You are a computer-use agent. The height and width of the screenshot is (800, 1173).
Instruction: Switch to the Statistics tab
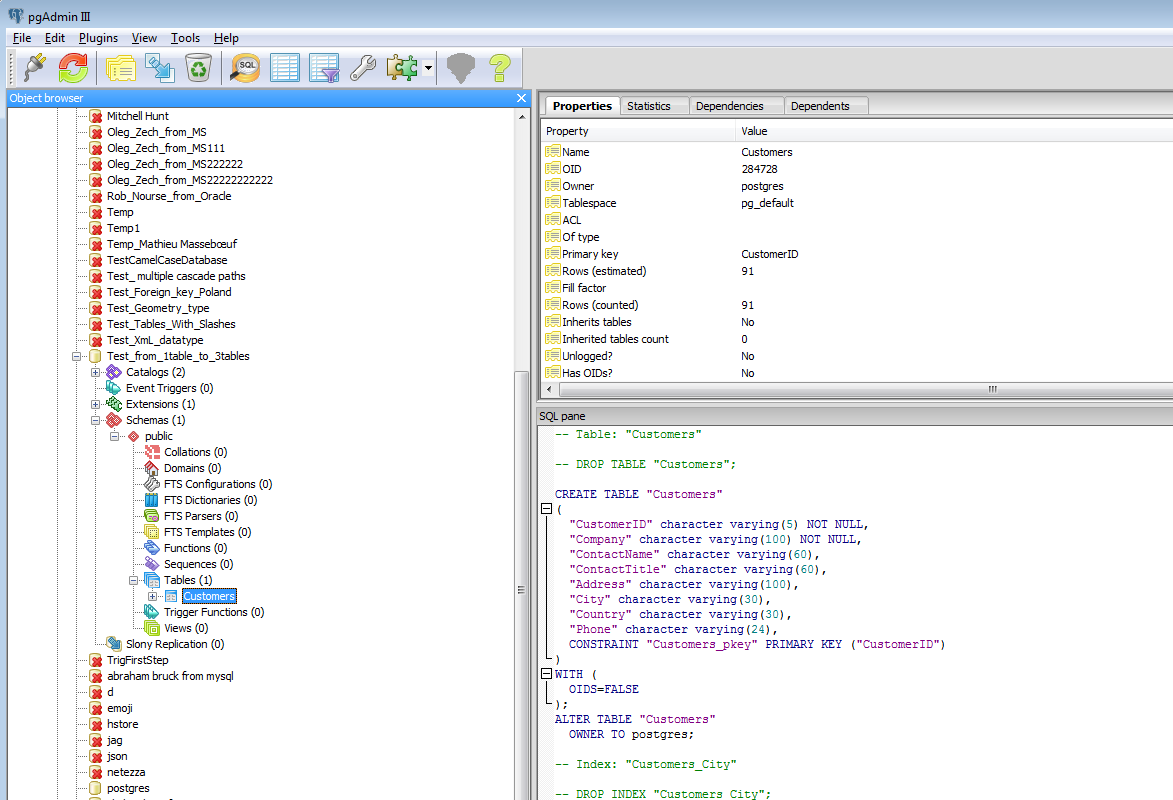pyautogui.click(x=652, y=105)
